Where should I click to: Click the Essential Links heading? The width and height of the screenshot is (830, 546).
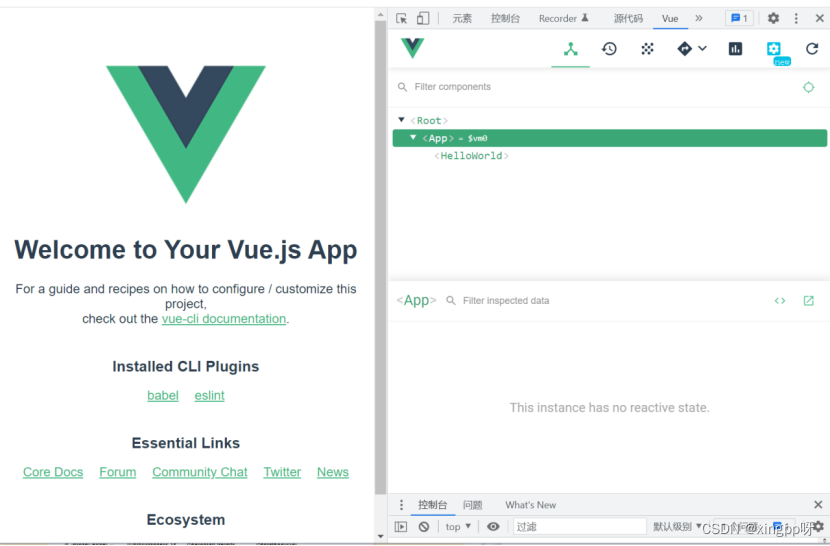(186, 443)
